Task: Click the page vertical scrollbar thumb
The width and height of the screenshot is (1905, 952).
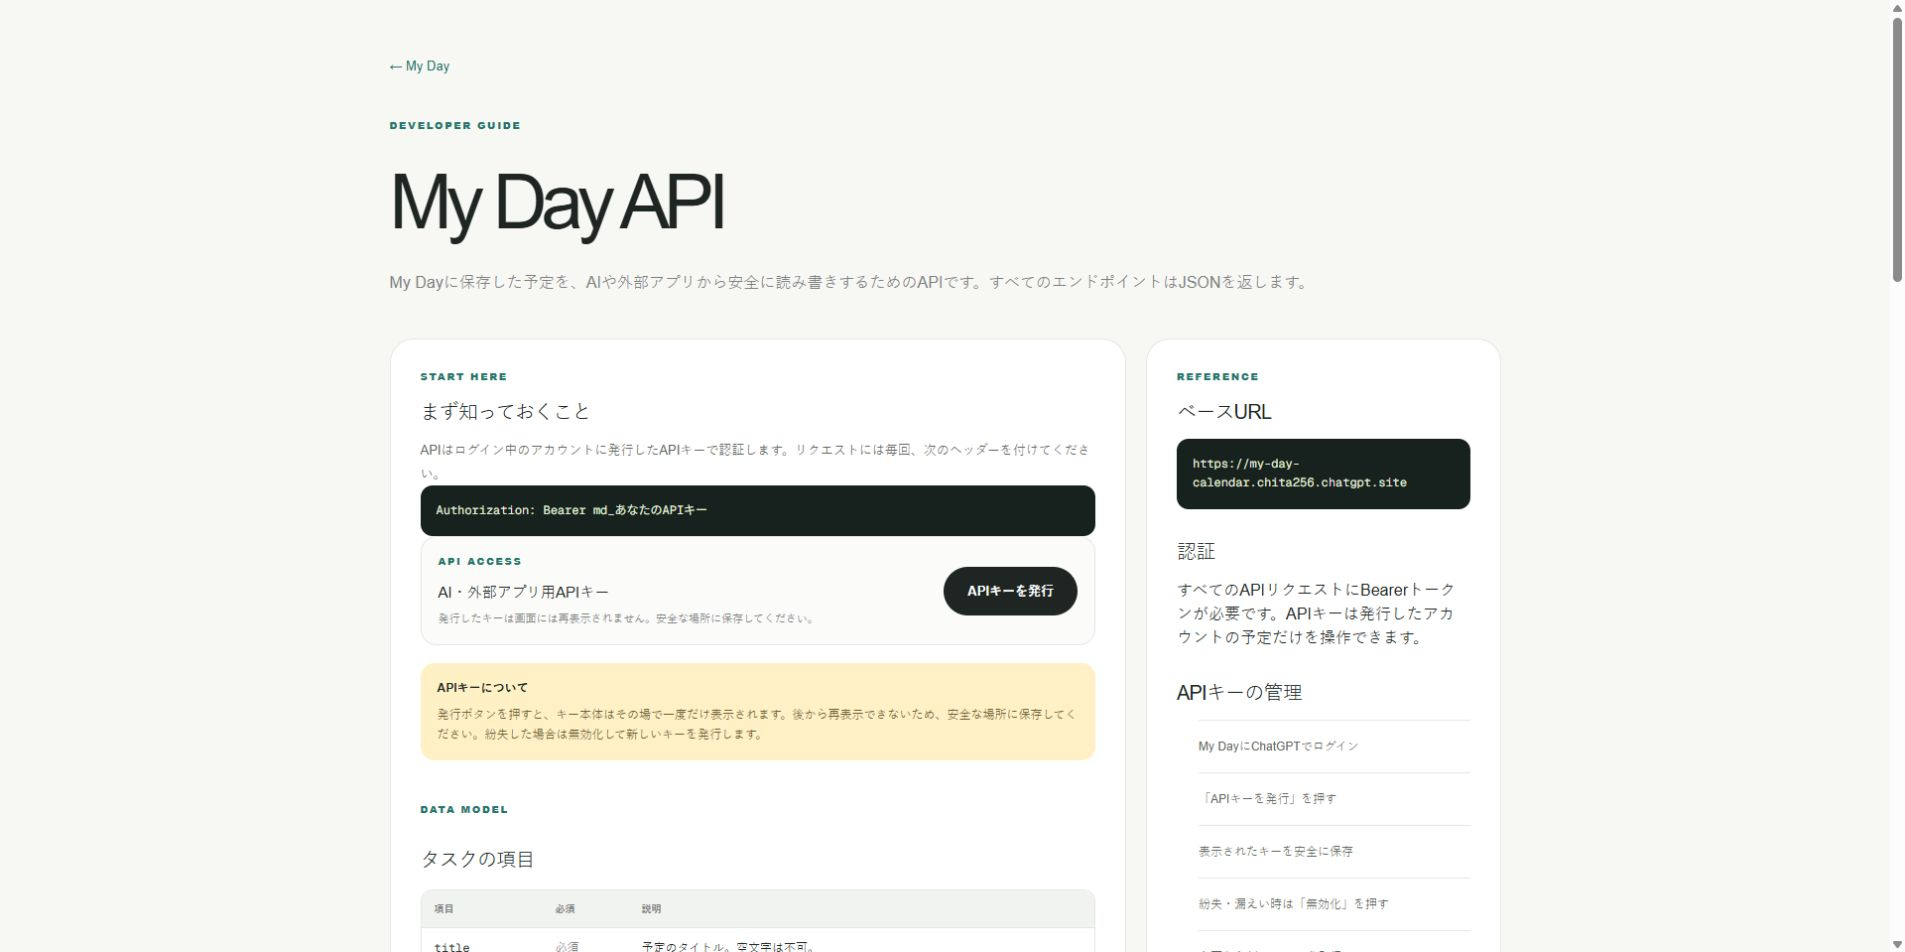Action: pyautogui.click(x=1897, y=150)
